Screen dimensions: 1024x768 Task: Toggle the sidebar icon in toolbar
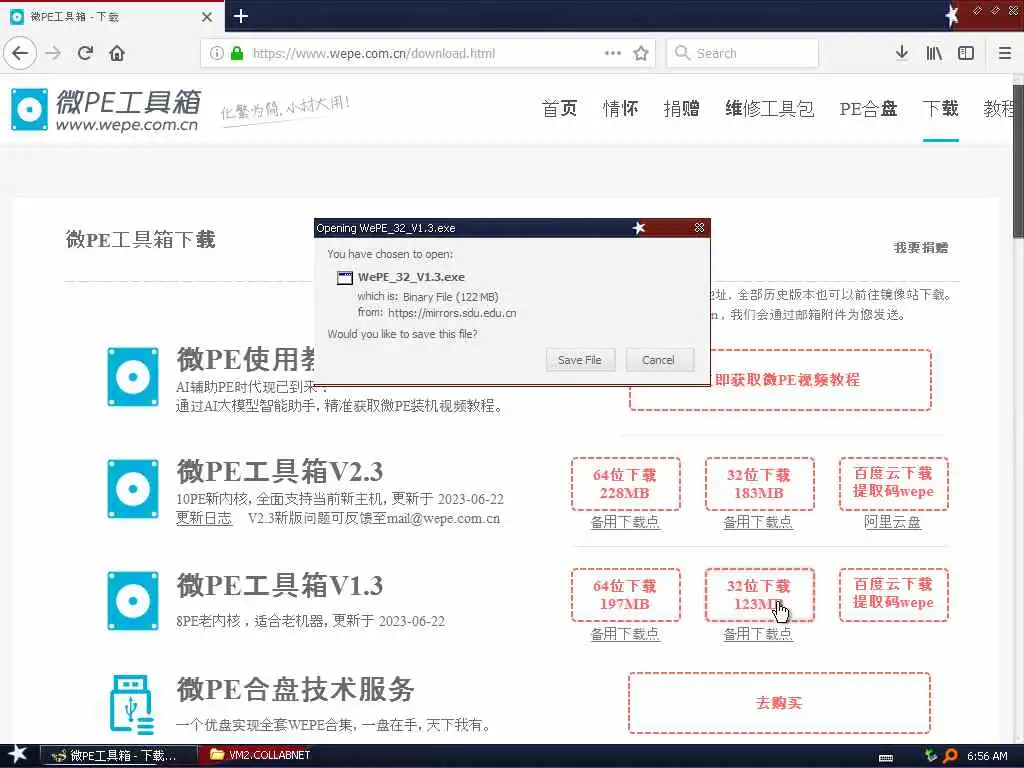966,53
